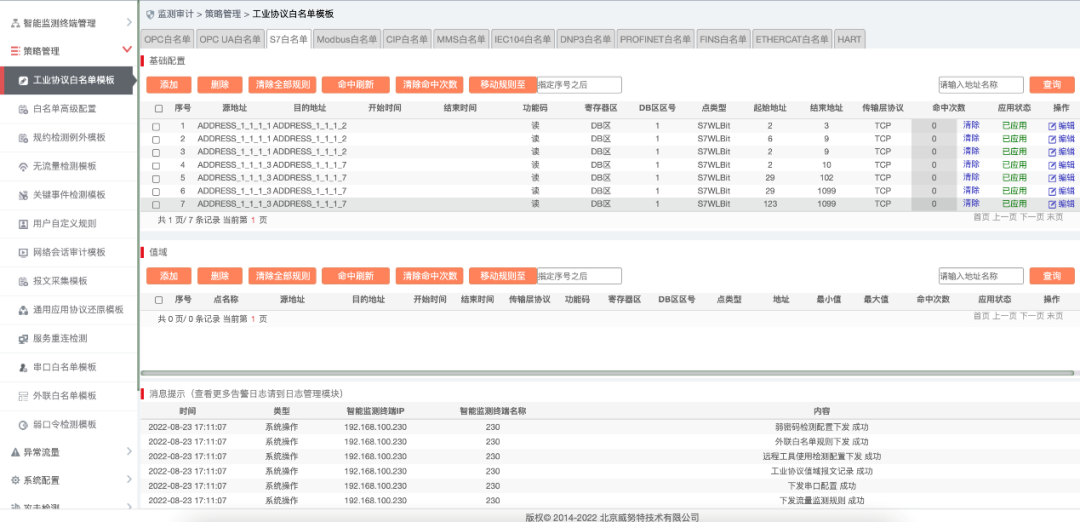Click 移动规则至 in 基础配置 section

point(503,85)
